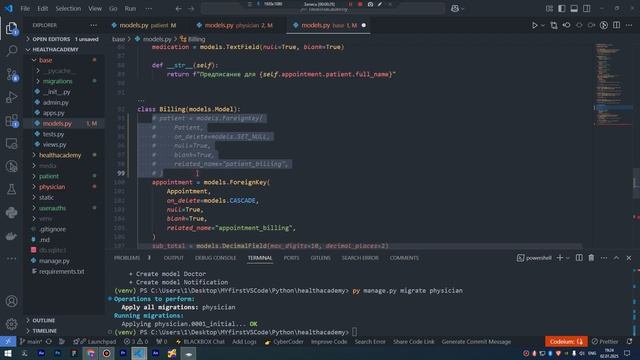
Task: Open admin.py in the explorer
Action: coord(56,102)
